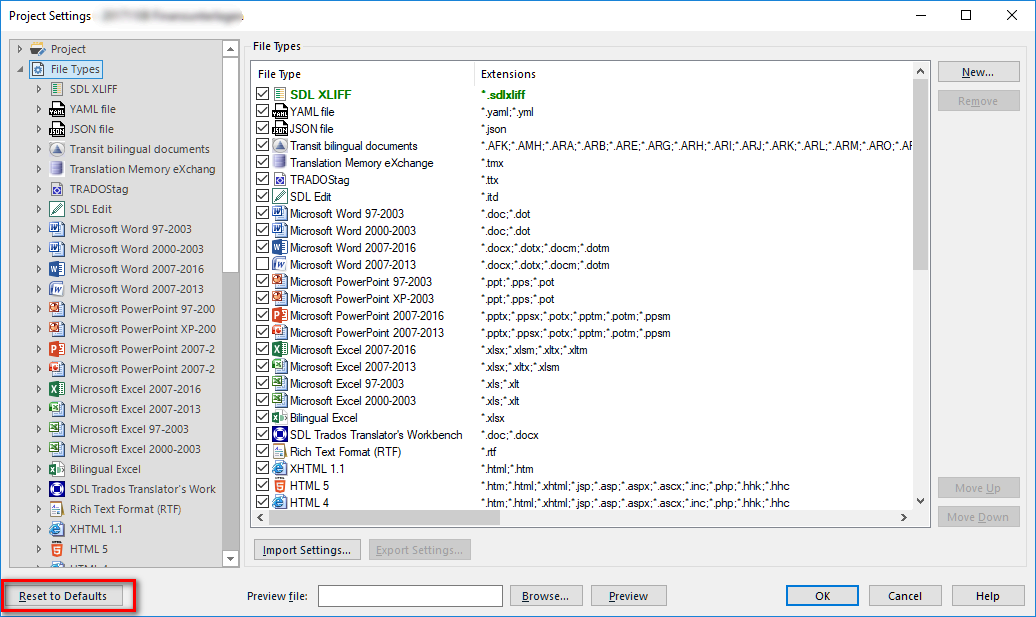This screenshot has height=617, width=1036.
Task: Click the Help button
Action: tap(988, 596)
